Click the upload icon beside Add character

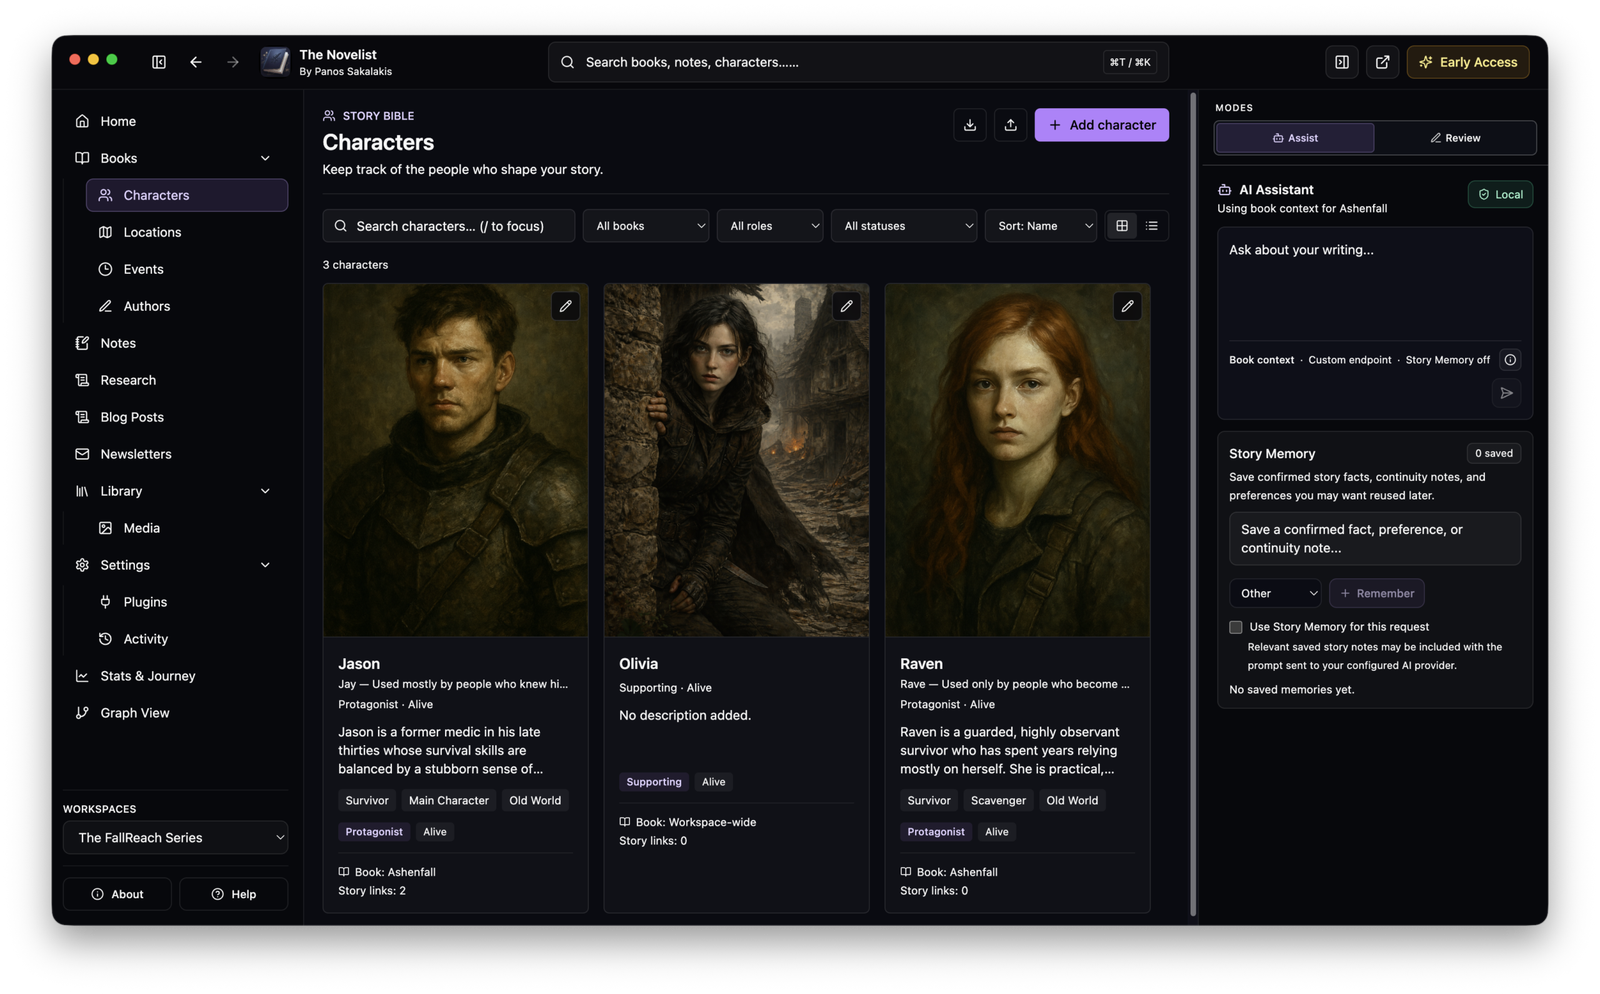coord(1010,125)
